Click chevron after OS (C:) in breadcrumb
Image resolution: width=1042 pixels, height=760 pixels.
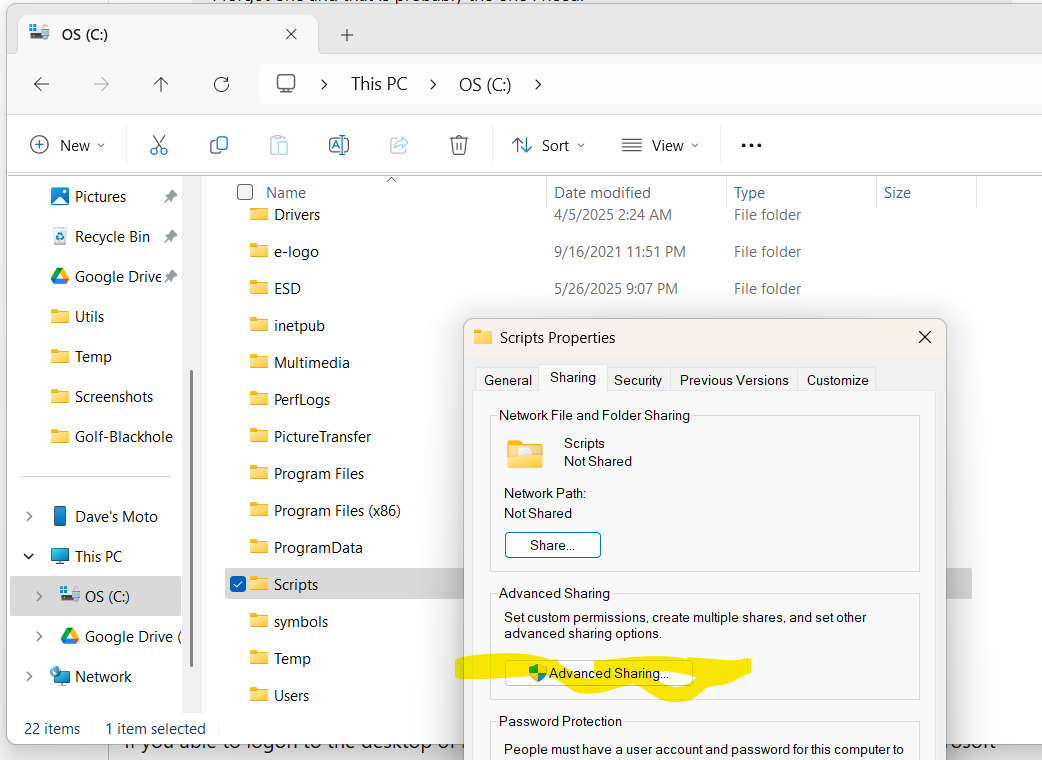point(538,84)
